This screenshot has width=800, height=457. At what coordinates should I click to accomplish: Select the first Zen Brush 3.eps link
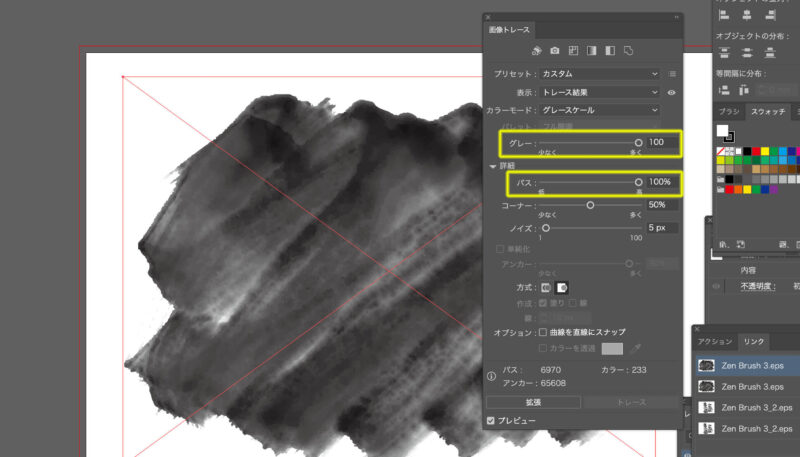click(x=750, y=366)
